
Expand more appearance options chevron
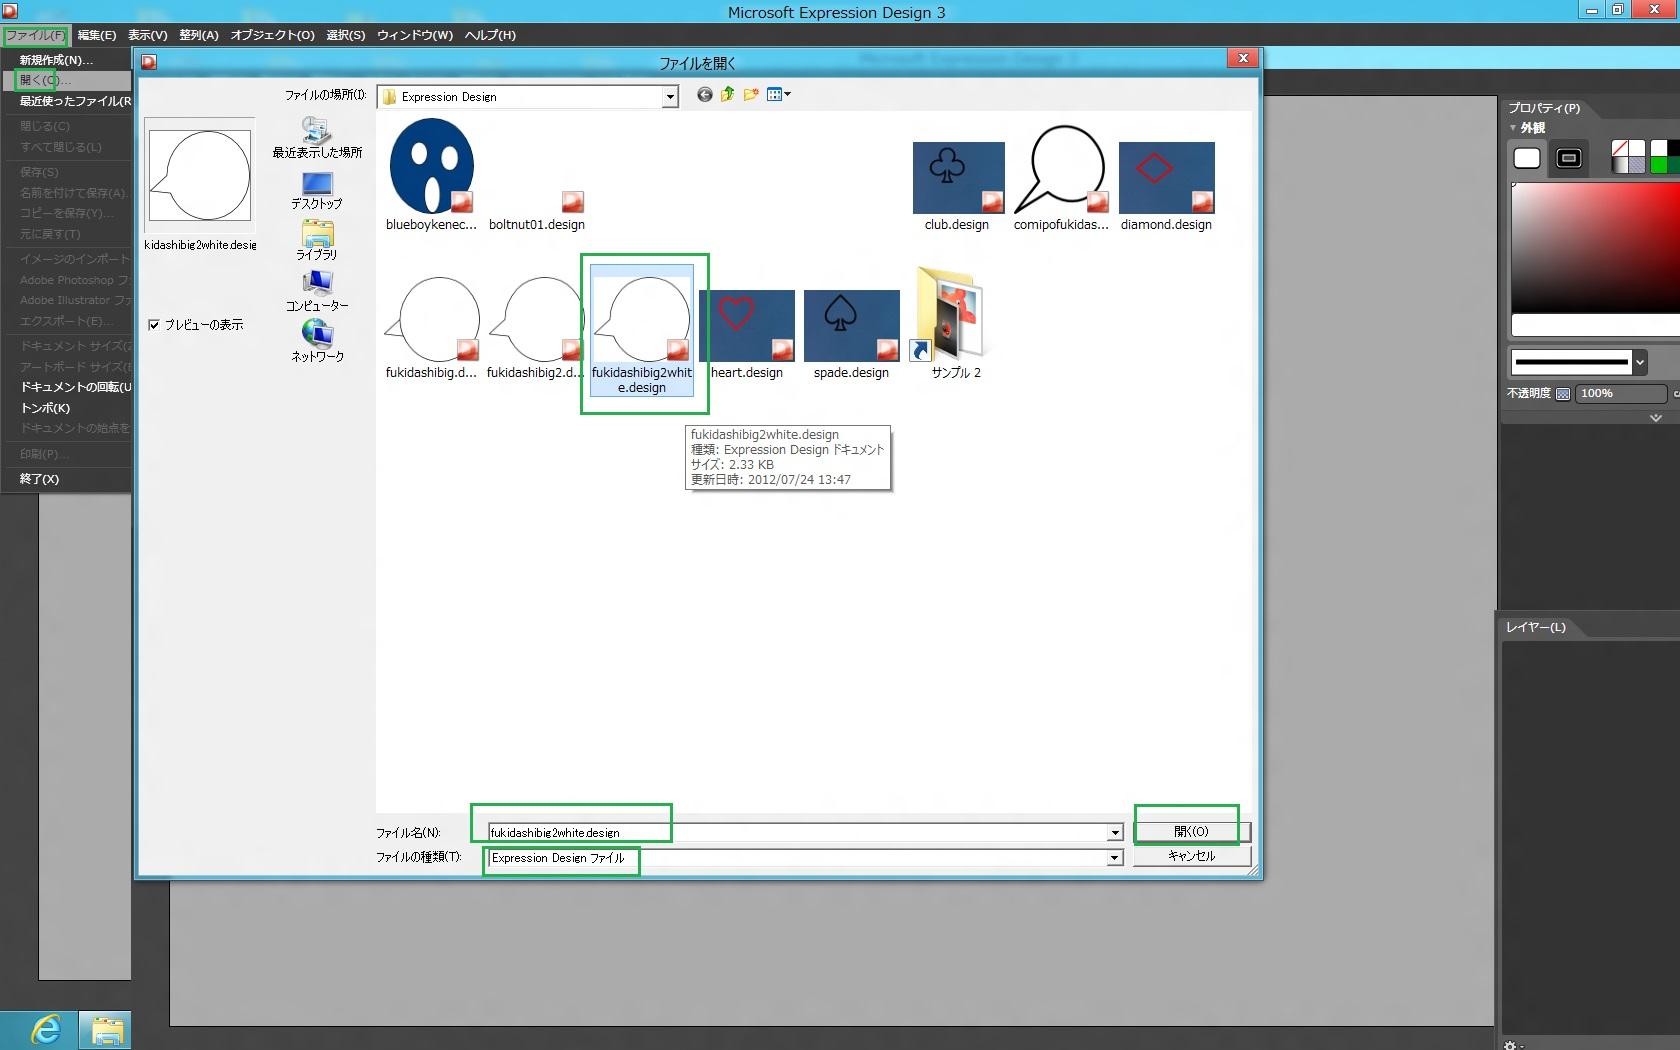[x=1656, y=418]
